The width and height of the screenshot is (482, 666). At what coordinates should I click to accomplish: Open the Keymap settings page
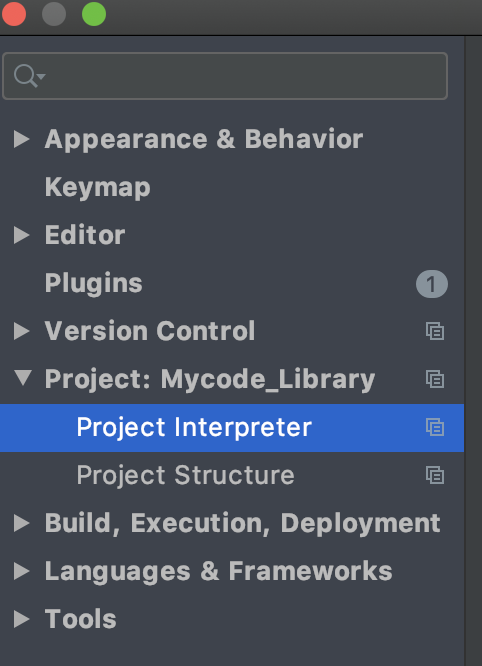[98, 188]
